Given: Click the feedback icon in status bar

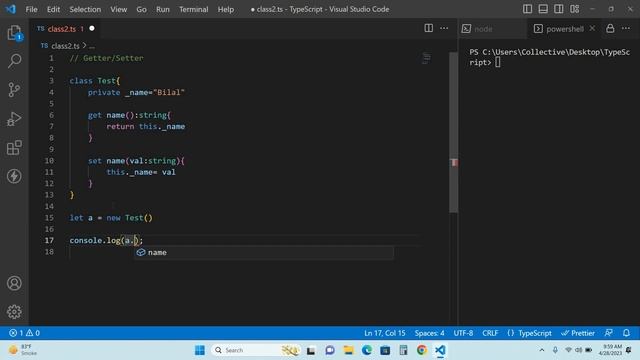Looking at the screenshot, I should point(609,333).
